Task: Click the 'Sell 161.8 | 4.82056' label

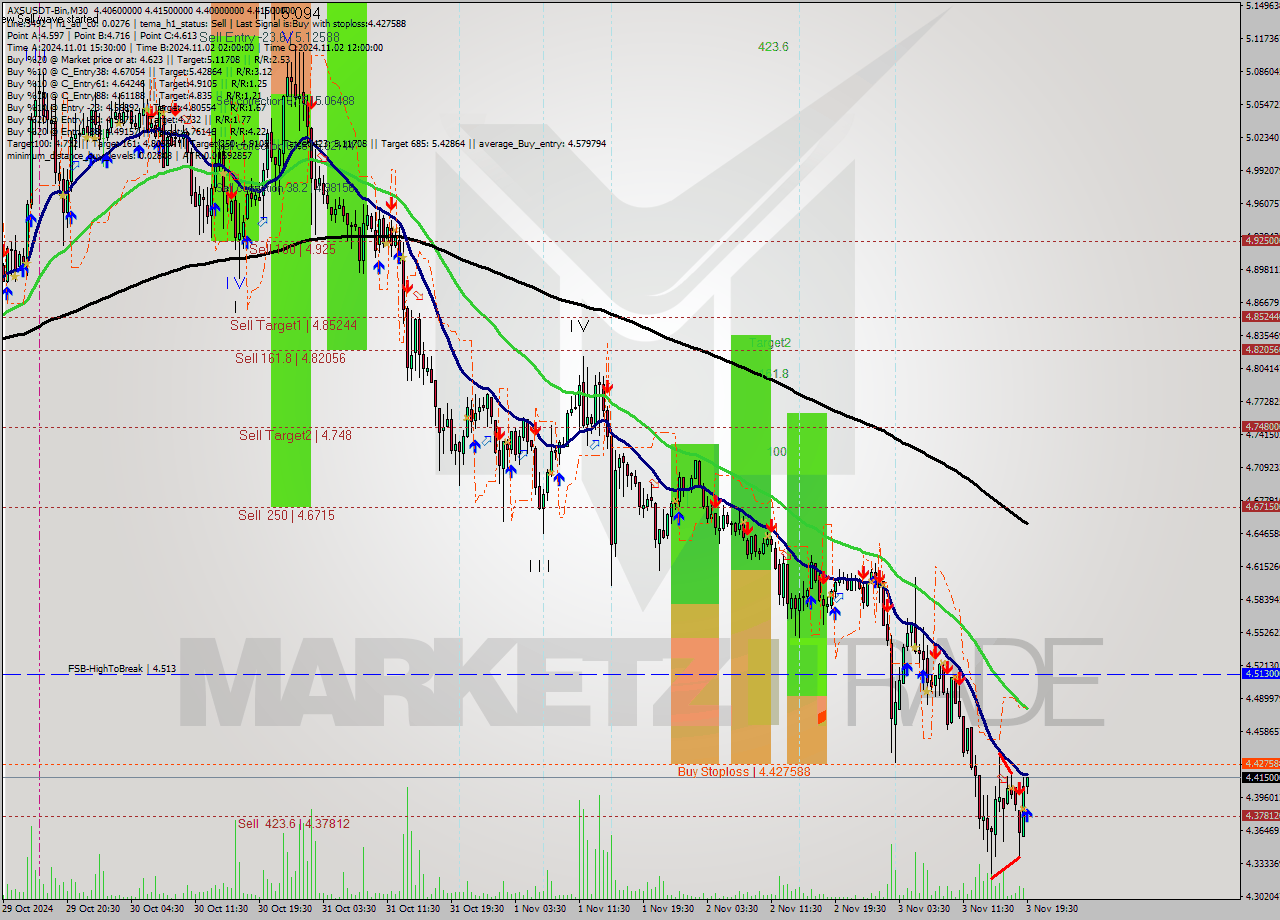Action: pos(291,357)
